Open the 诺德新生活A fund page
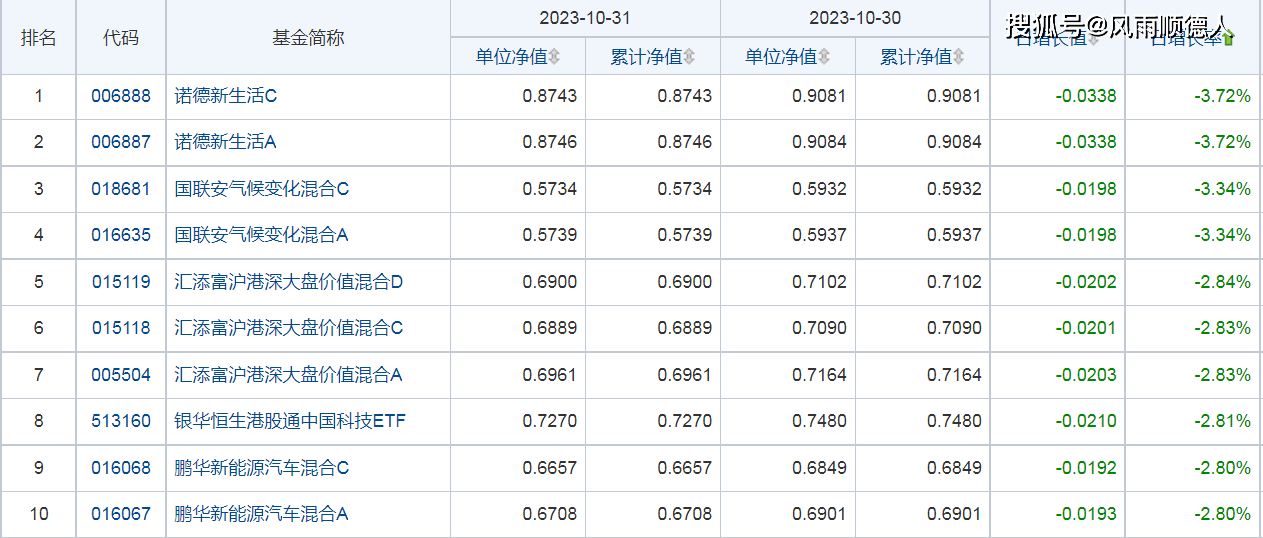The height and width of the screenshot is (538, 1263). coord(225,142)
